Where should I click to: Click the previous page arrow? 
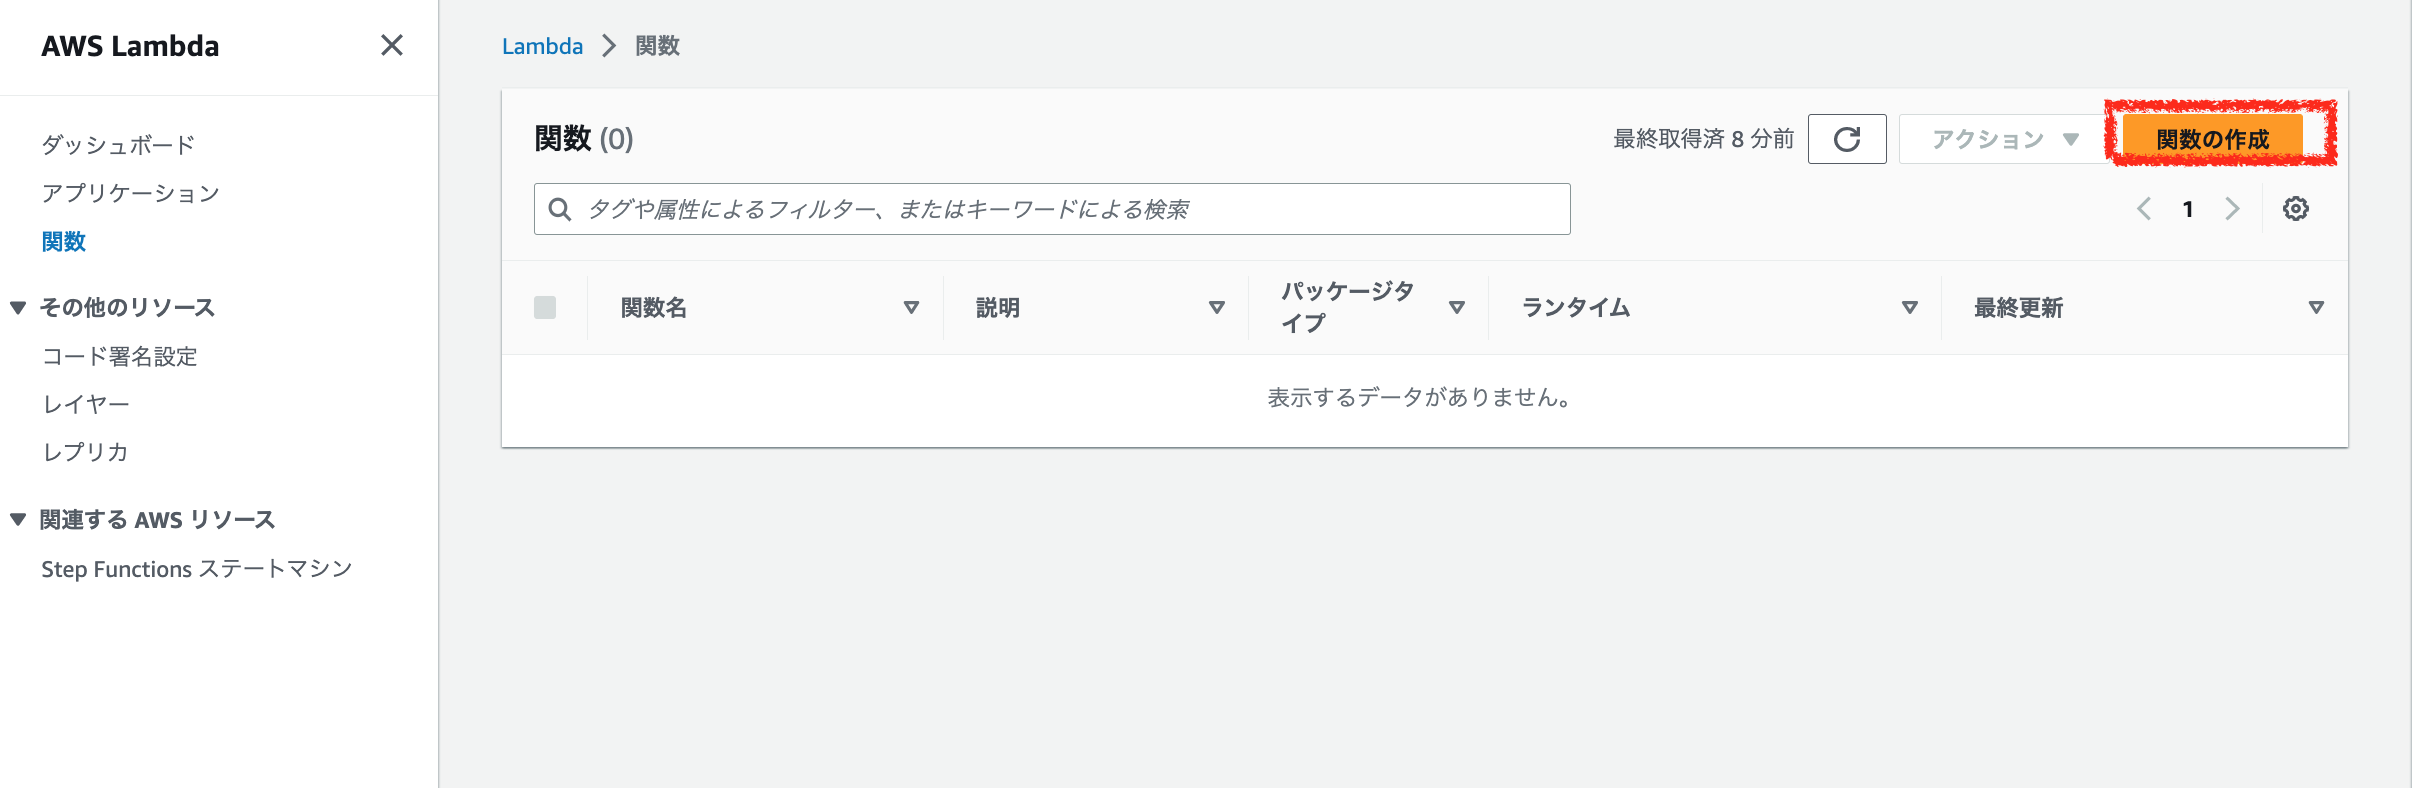[2145, 208]
